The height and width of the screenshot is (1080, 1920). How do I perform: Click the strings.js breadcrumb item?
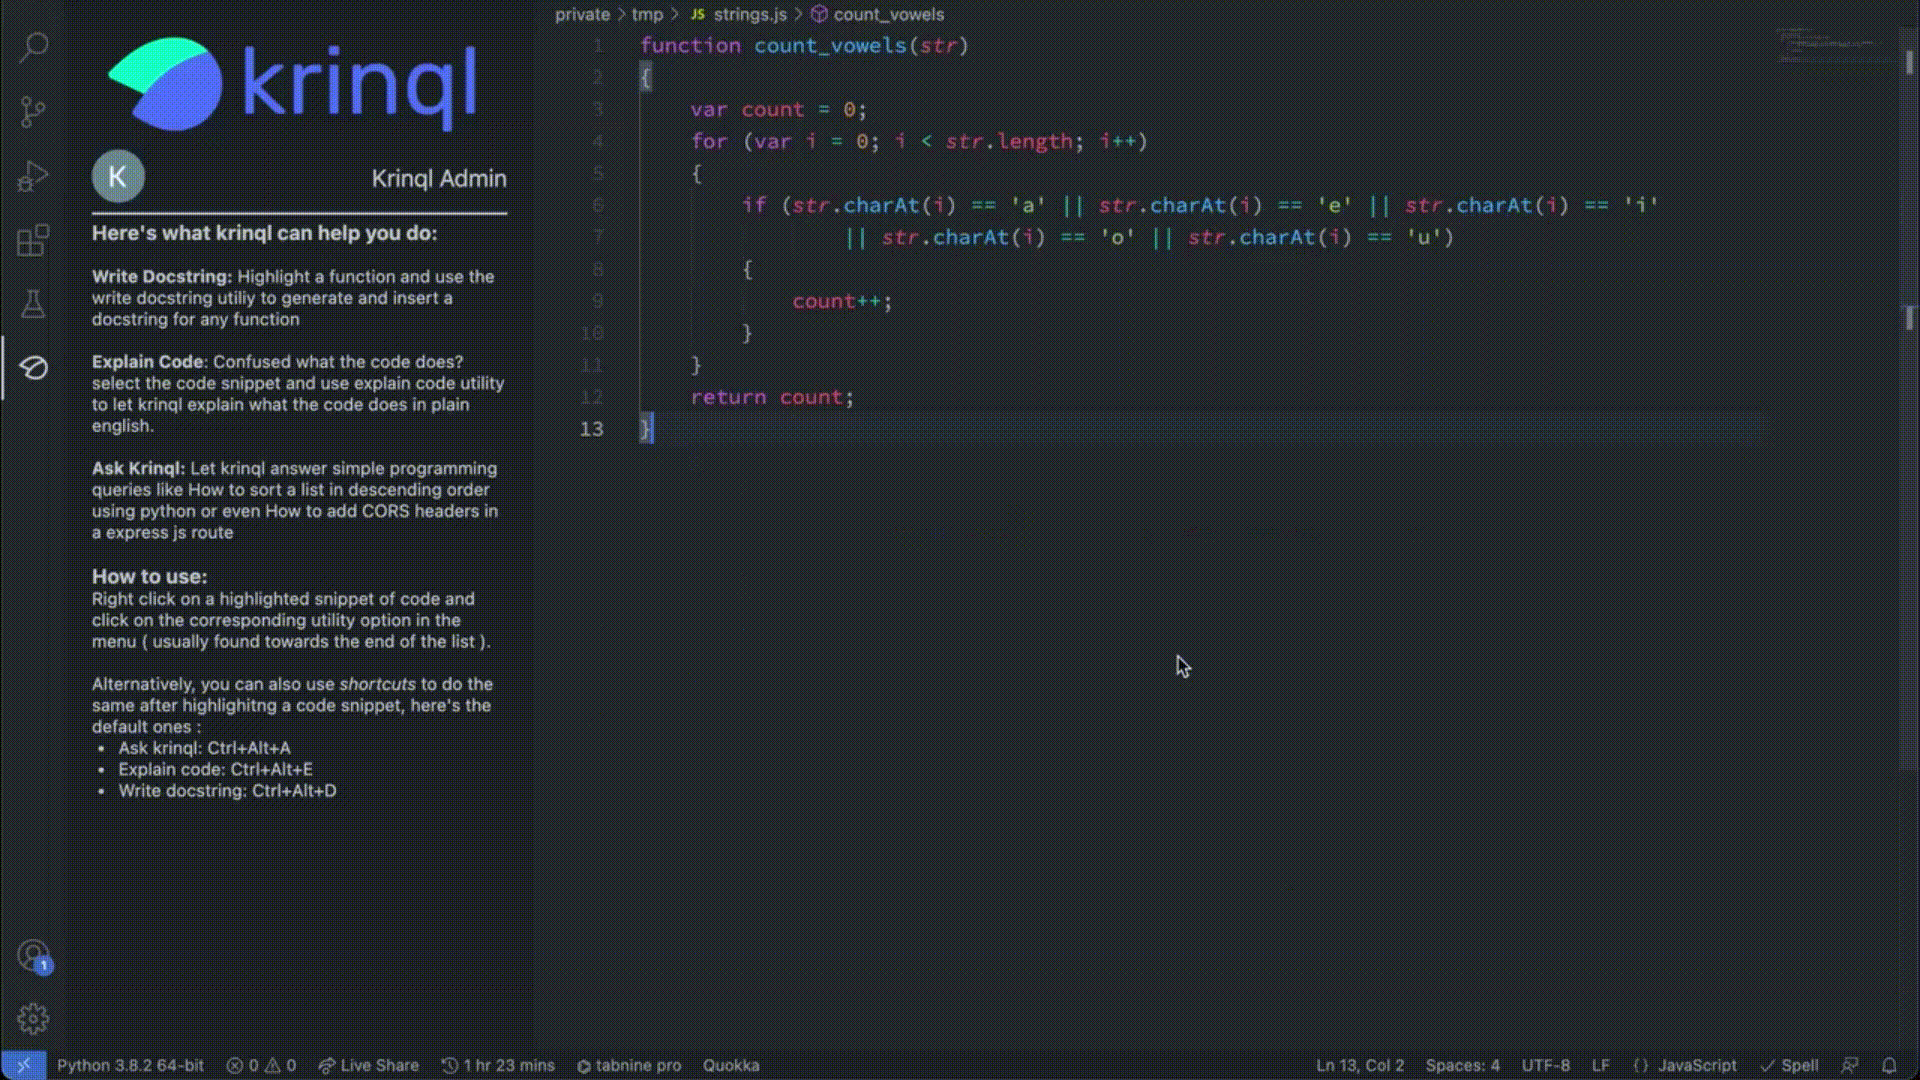[x=749, y=15]
